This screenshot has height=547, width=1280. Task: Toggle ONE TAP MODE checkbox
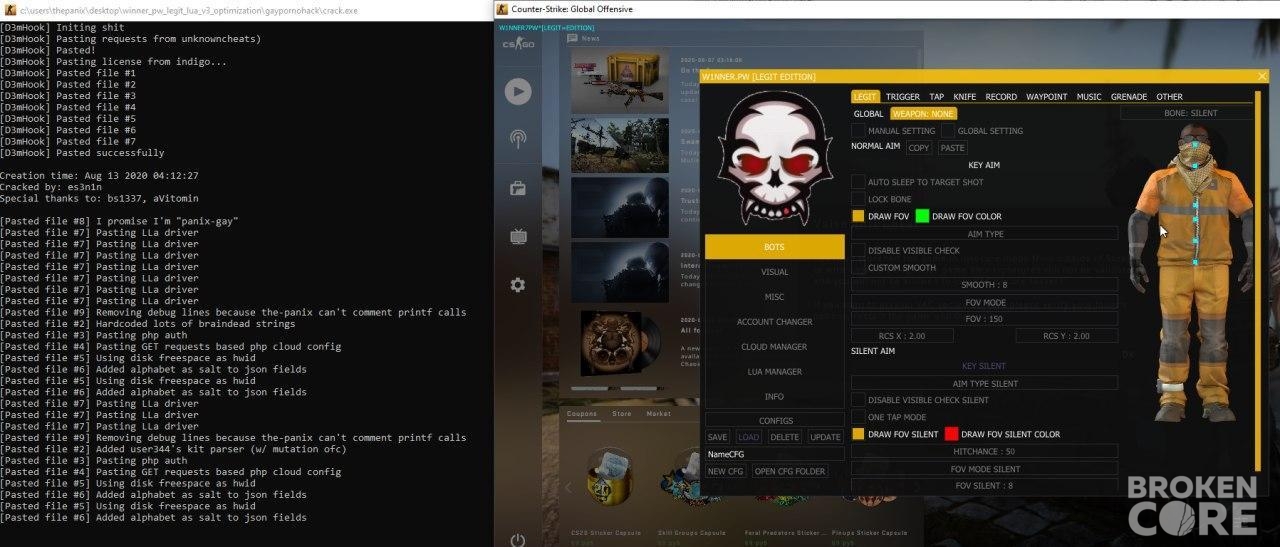(x=858, y=417)
